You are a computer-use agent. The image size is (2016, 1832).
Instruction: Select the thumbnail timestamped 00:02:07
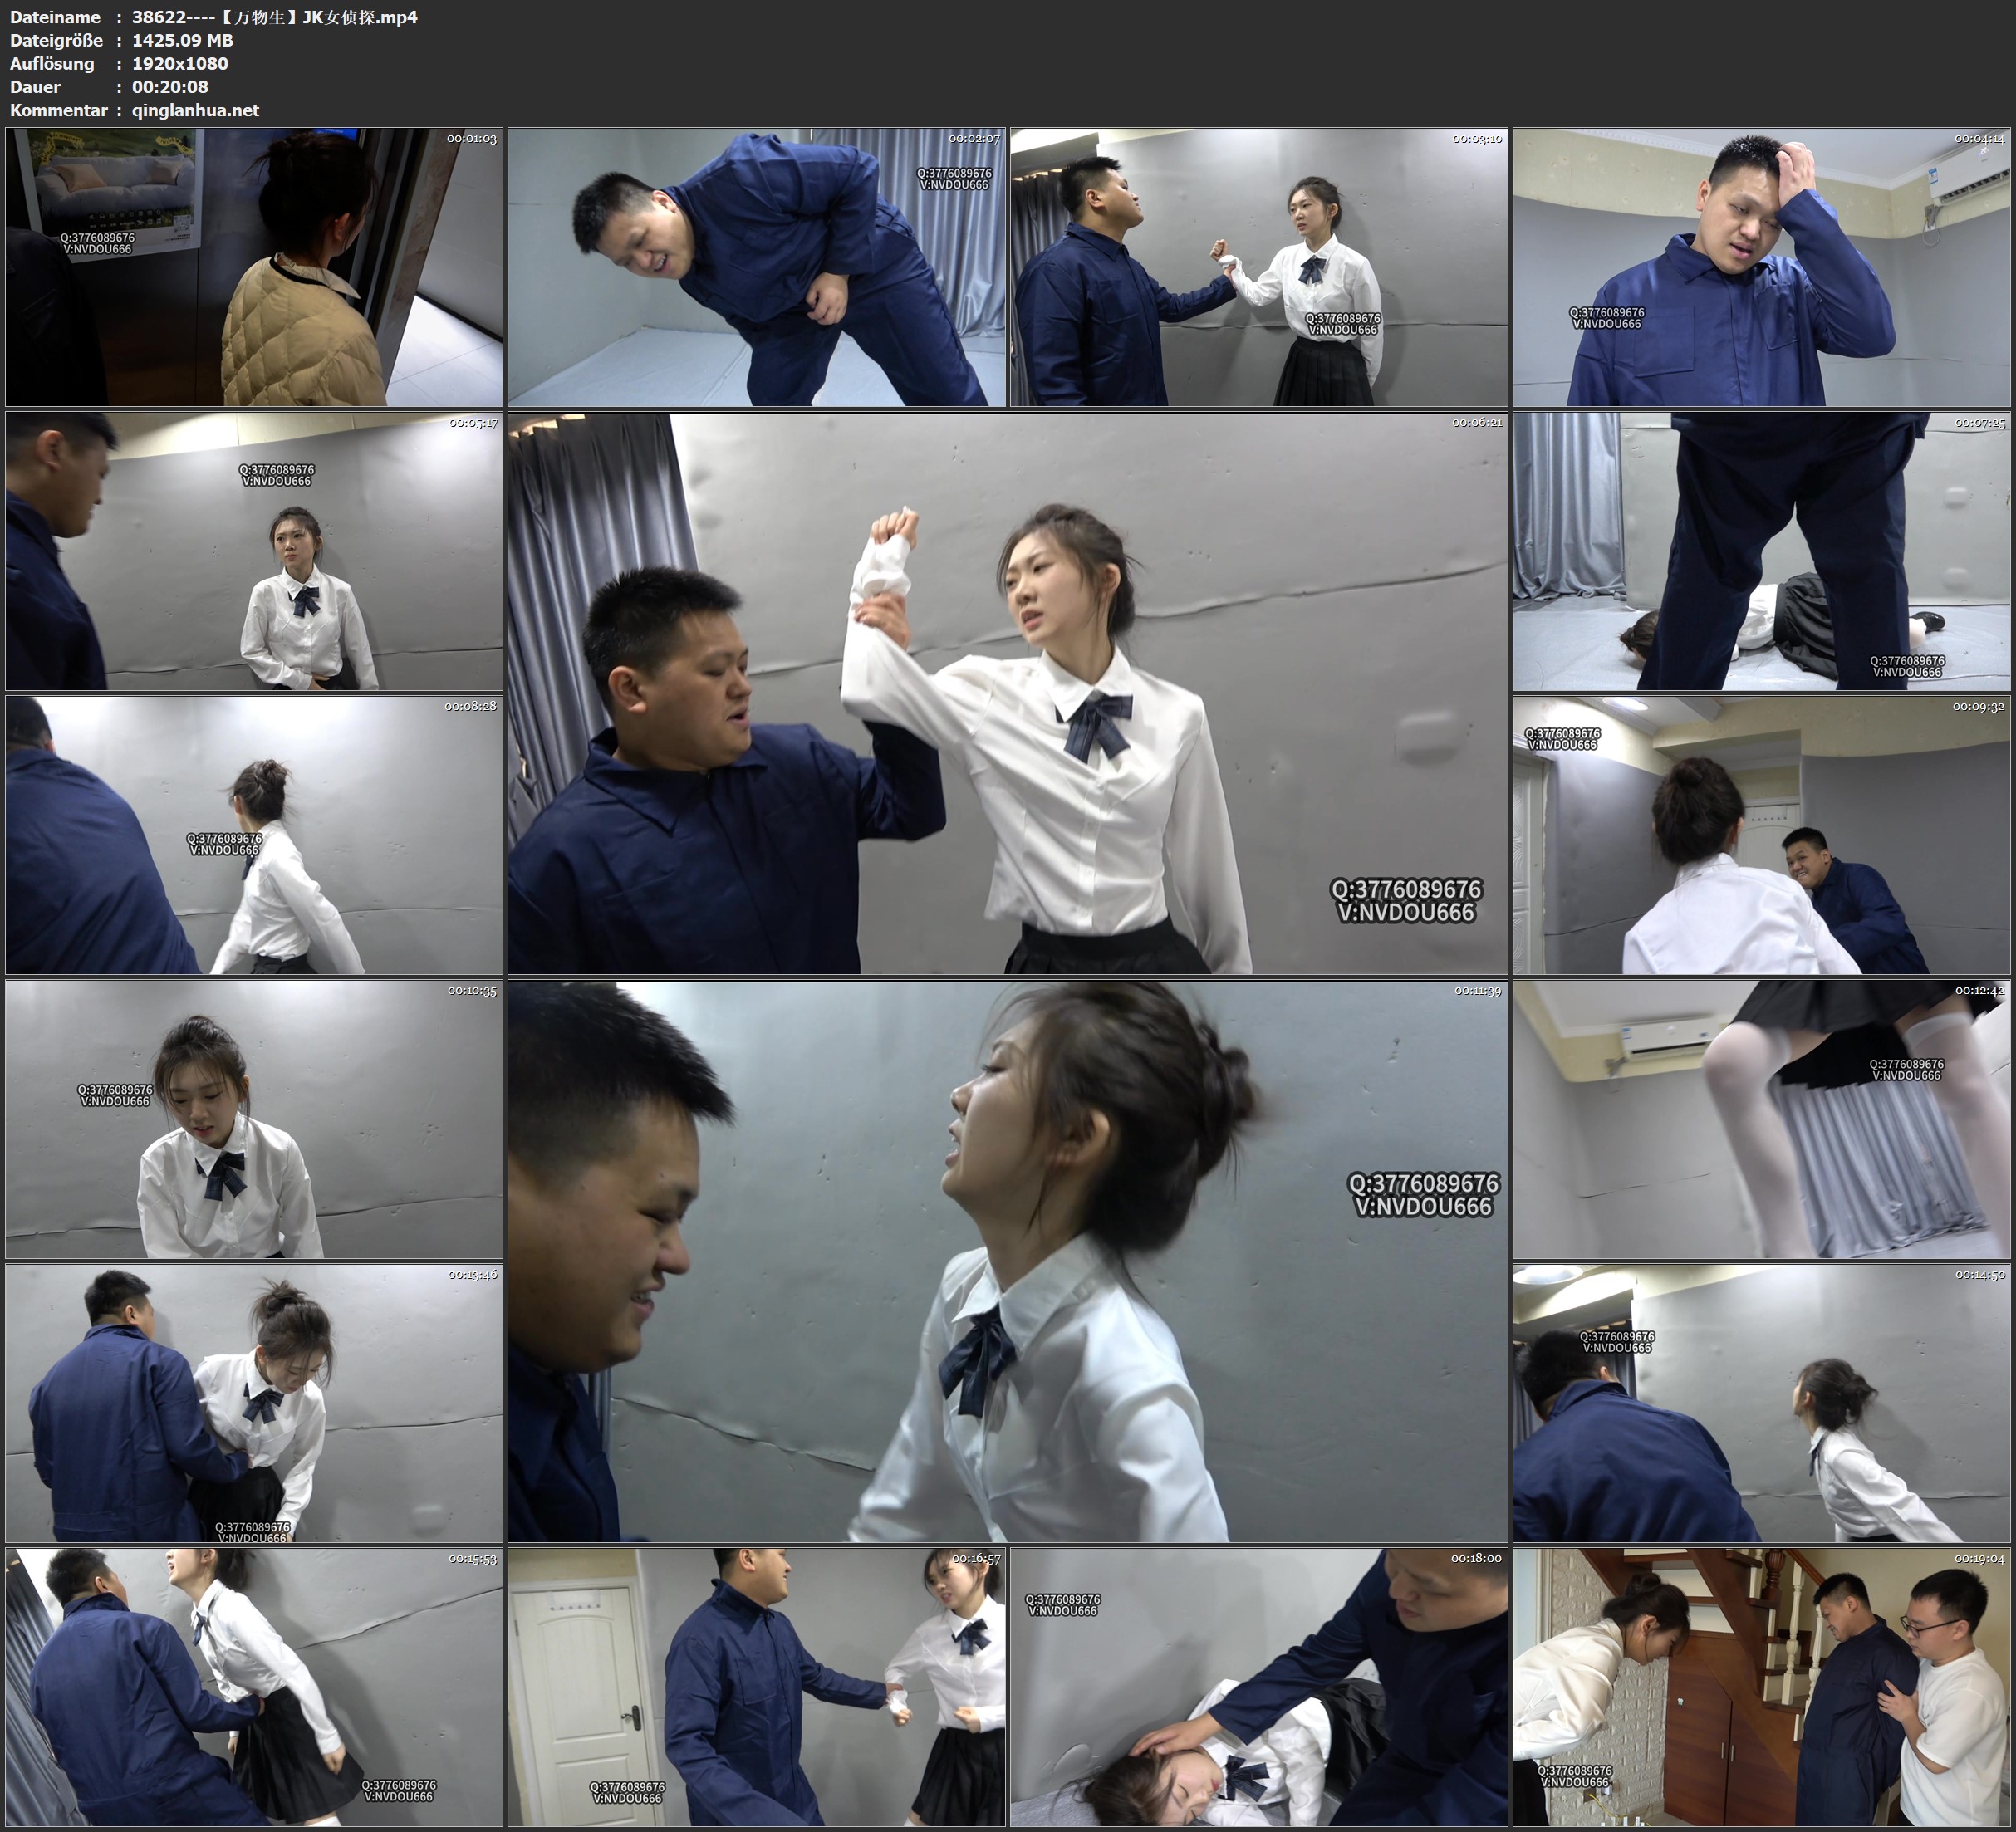click(x=756, y=267)
